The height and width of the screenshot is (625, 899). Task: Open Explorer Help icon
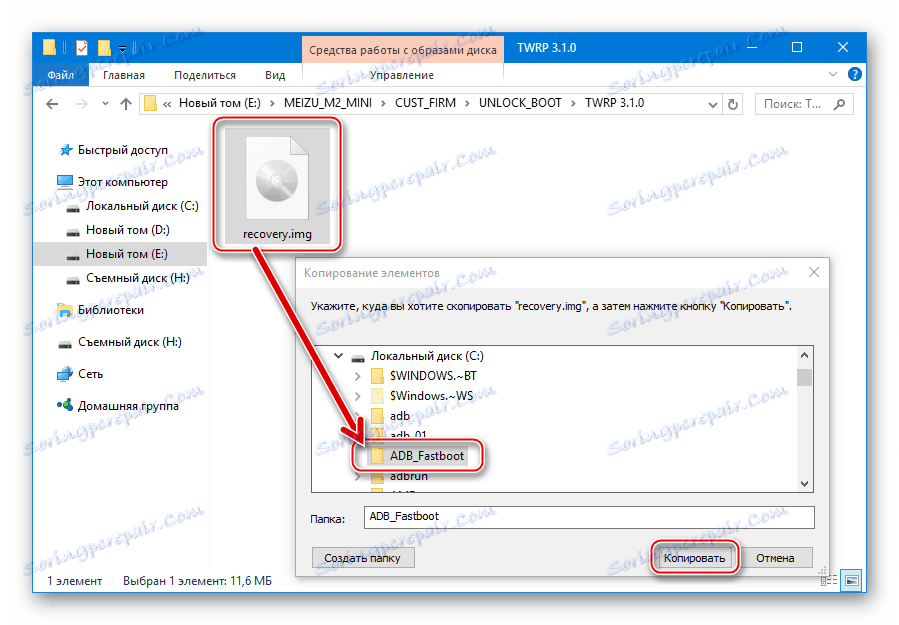pos(854,74)
